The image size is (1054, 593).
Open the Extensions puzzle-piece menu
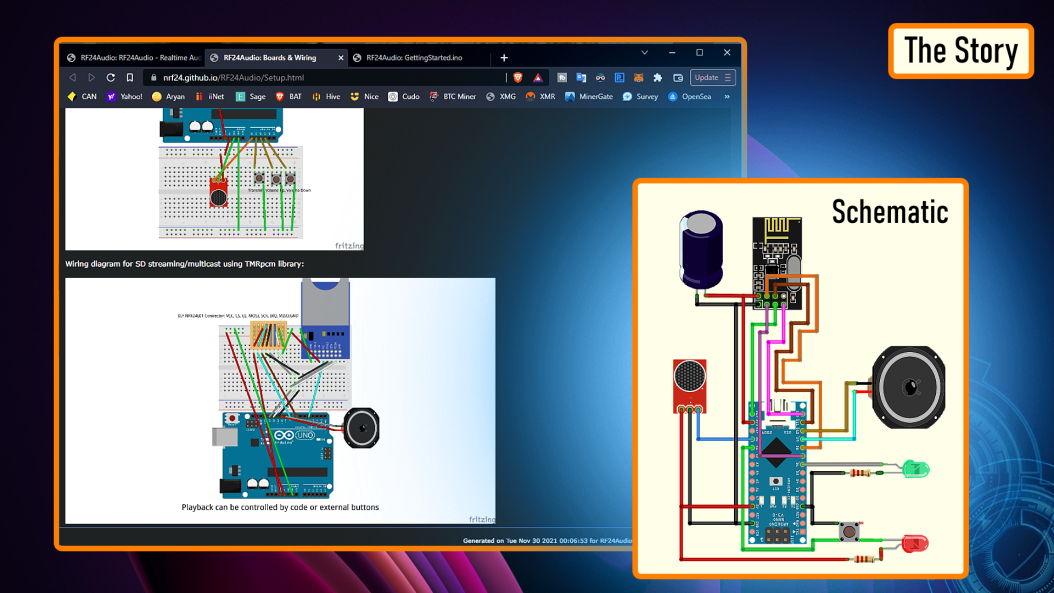(x=658, y=77)
